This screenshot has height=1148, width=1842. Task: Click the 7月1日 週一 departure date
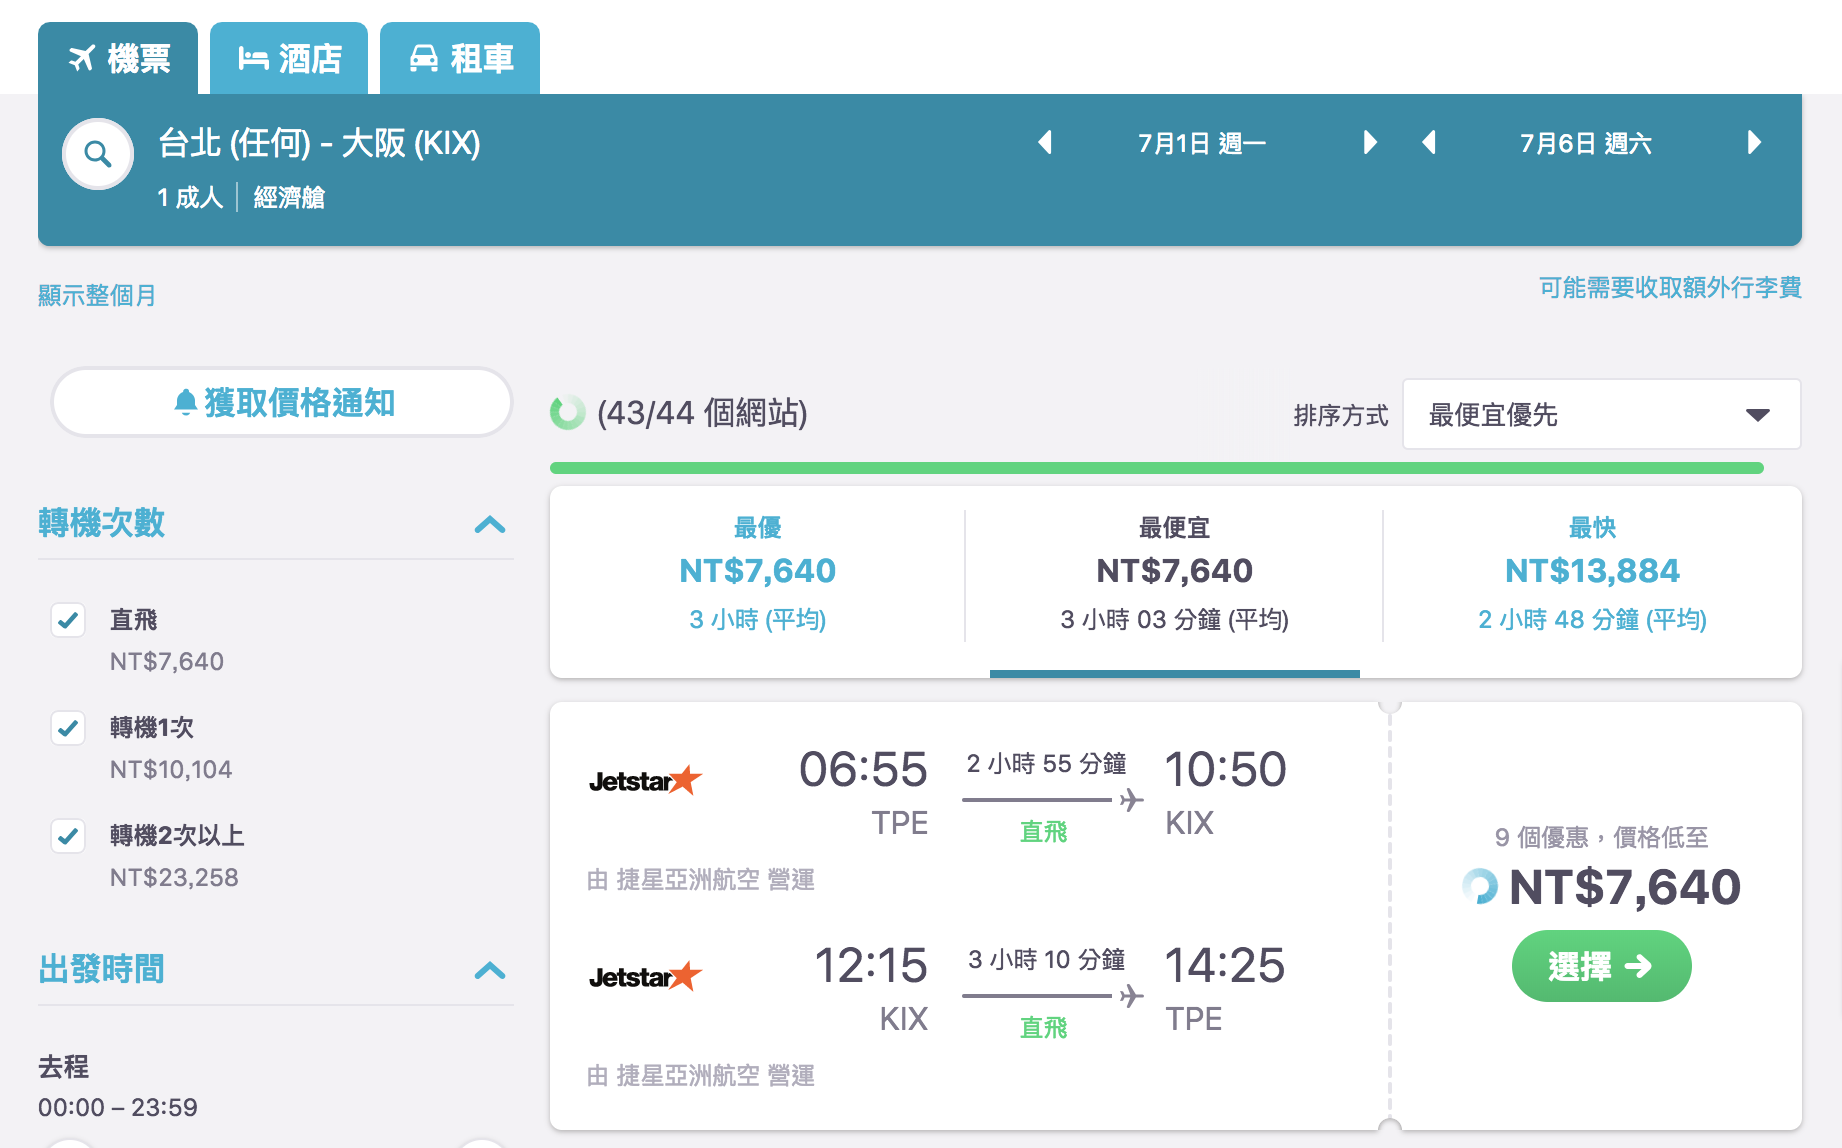(1202, 144)
